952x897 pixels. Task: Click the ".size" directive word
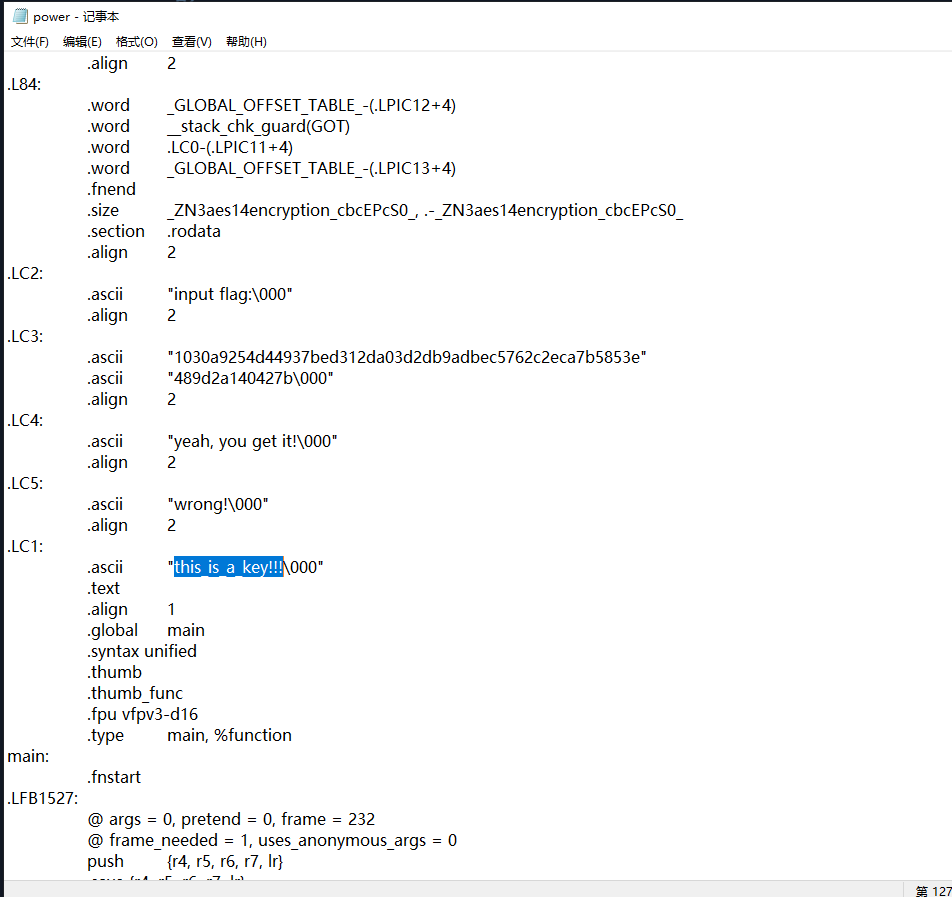103,211
